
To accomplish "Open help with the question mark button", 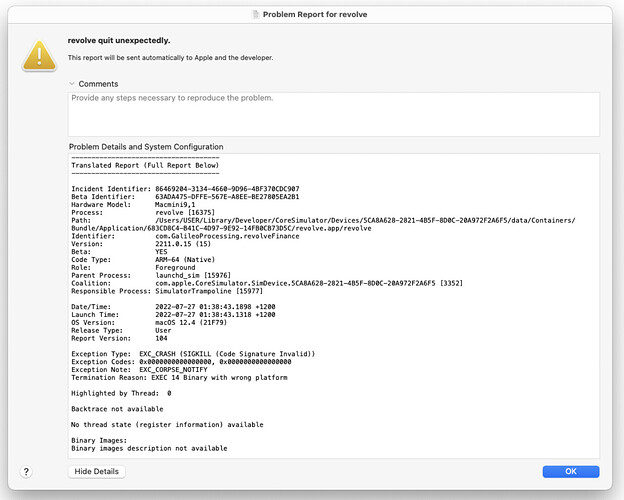I will point(26,471).
